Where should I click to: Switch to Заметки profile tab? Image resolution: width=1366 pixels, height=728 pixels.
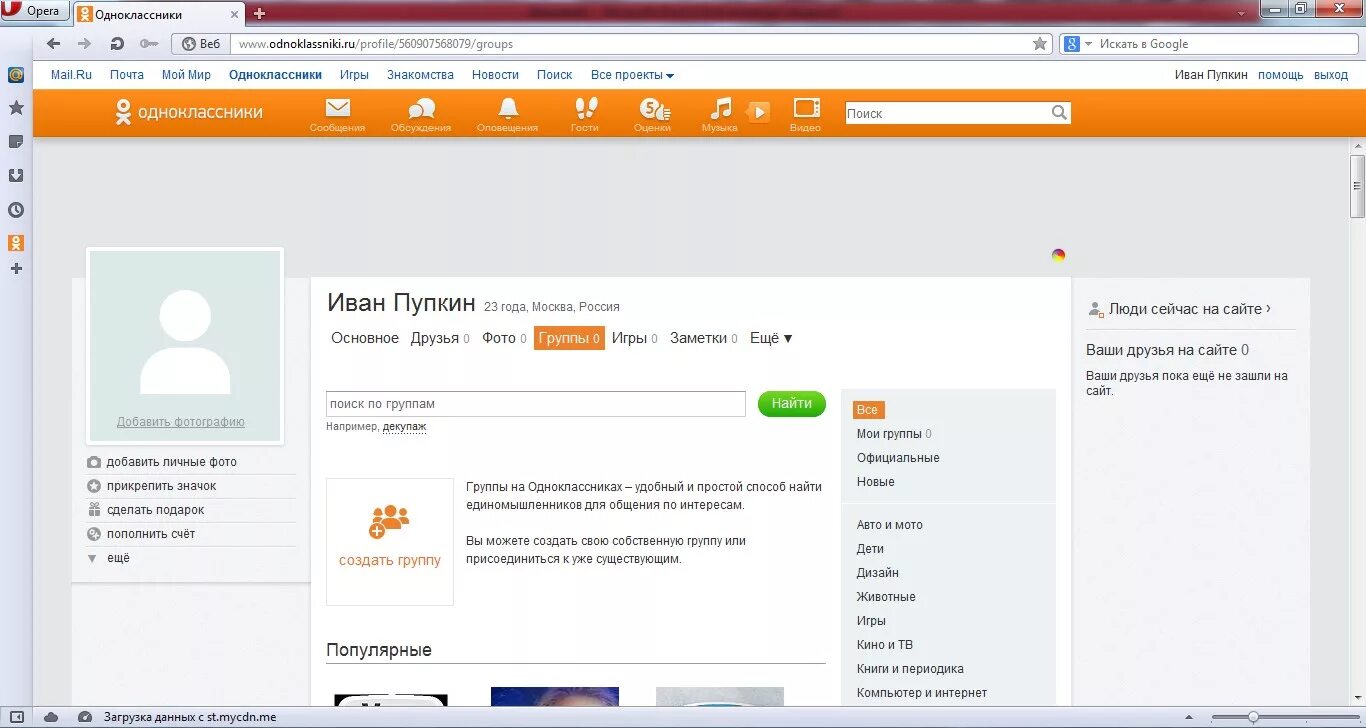coord(704,338)
